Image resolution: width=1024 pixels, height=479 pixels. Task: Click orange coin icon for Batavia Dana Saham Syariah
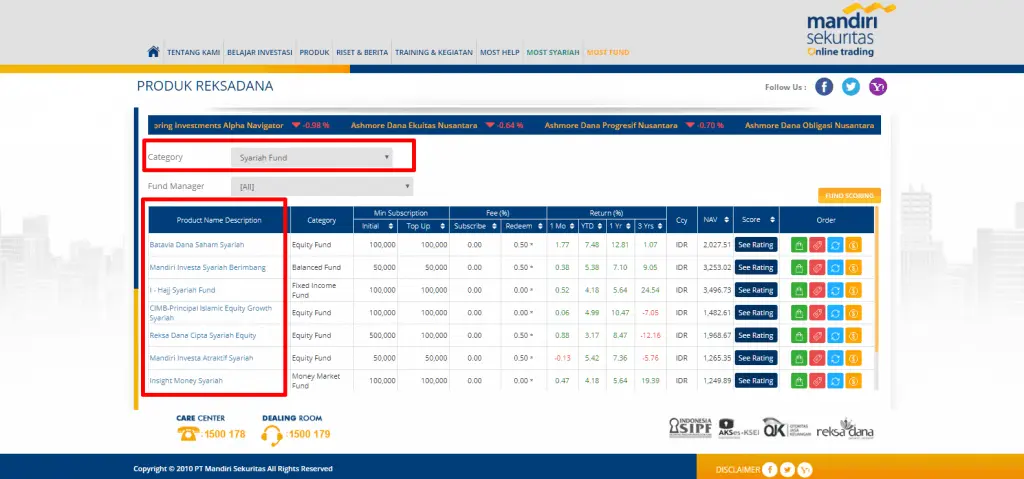coord(854,245)
